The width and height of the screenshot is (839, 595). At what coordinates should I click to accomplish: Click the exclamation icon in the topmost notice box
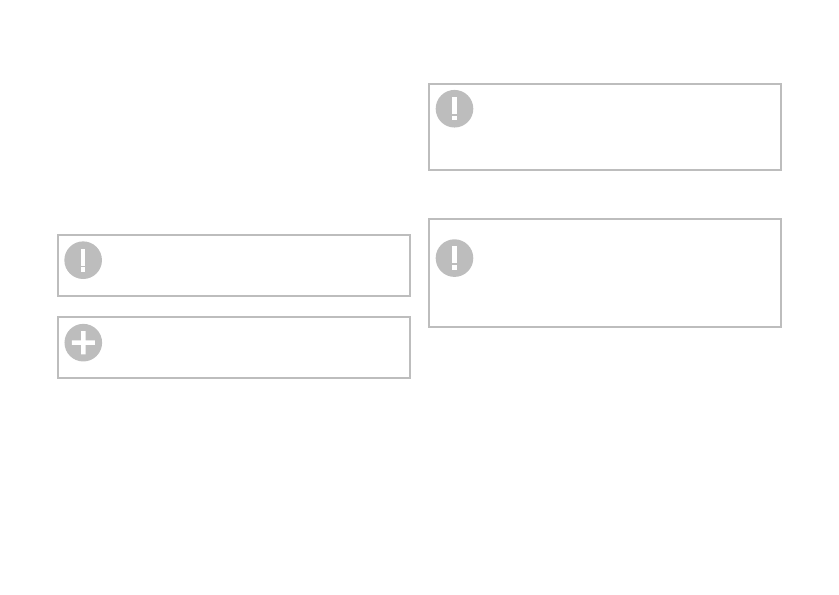click(454, 109)
